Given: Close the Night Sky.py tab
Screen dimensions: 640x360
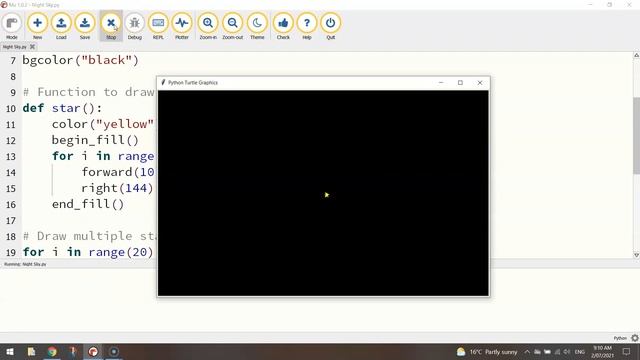Looking at the screenshot, I should [x=32, y=47].
